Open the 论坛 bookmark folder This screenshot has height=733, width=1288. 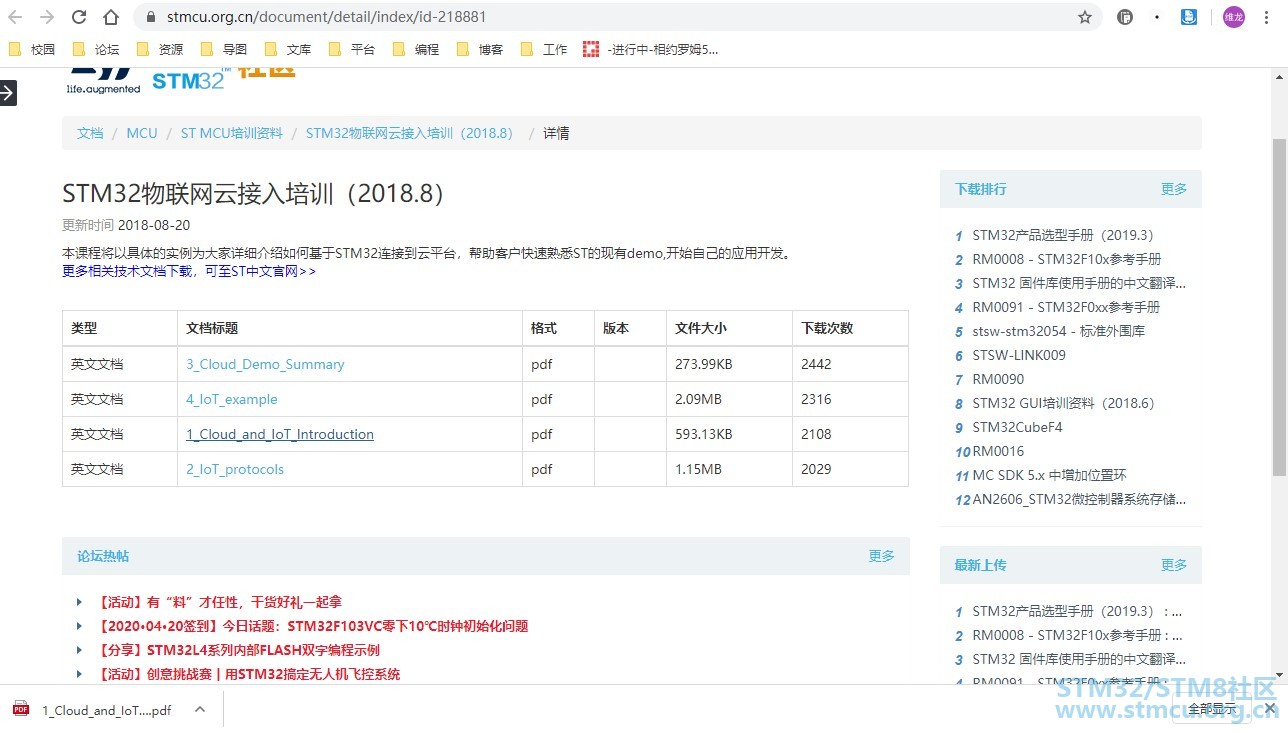pyautogui.click(x=96, y=49)
